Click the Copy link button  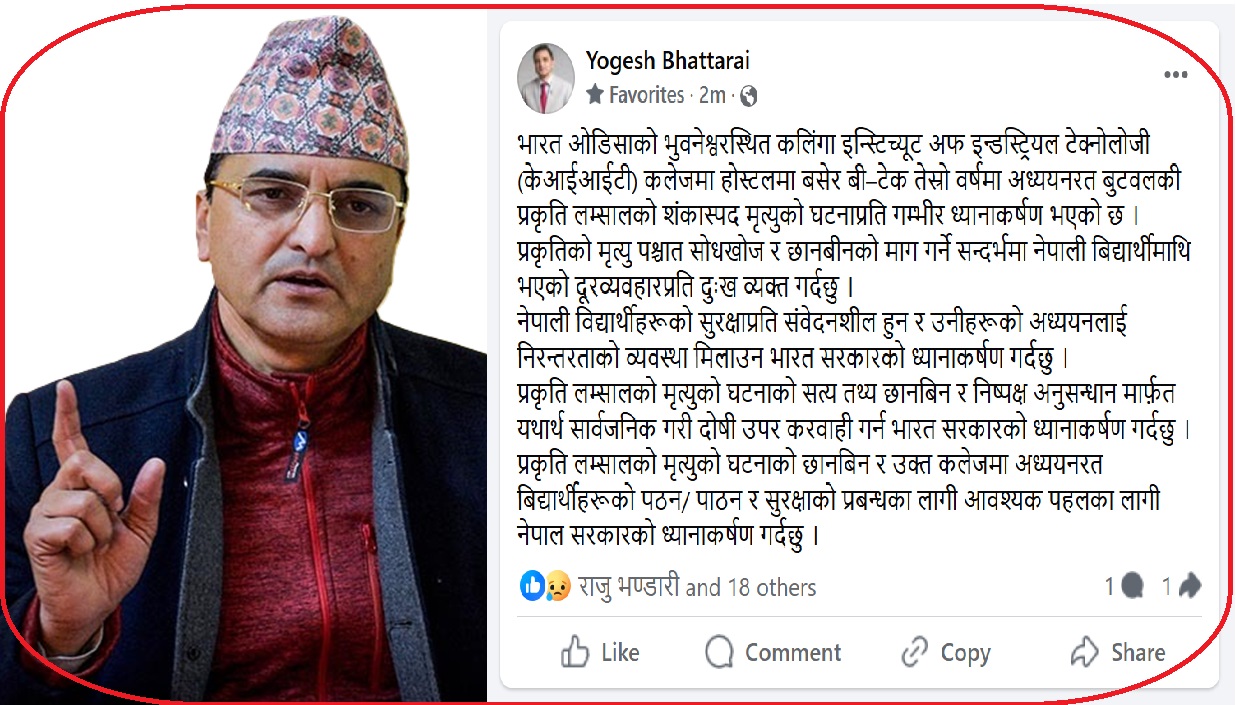click(x=945, y=653)
